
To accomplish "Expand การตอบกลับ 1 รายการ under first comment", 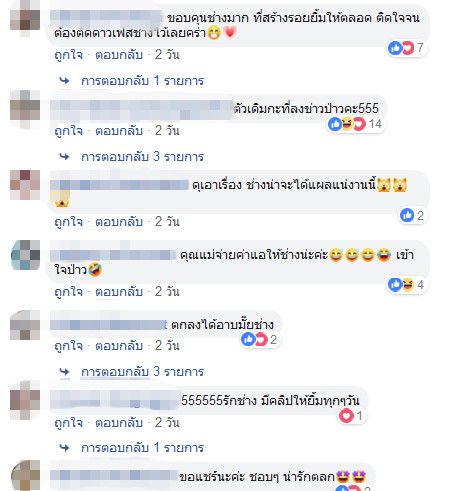I will (x=142, y=81).
